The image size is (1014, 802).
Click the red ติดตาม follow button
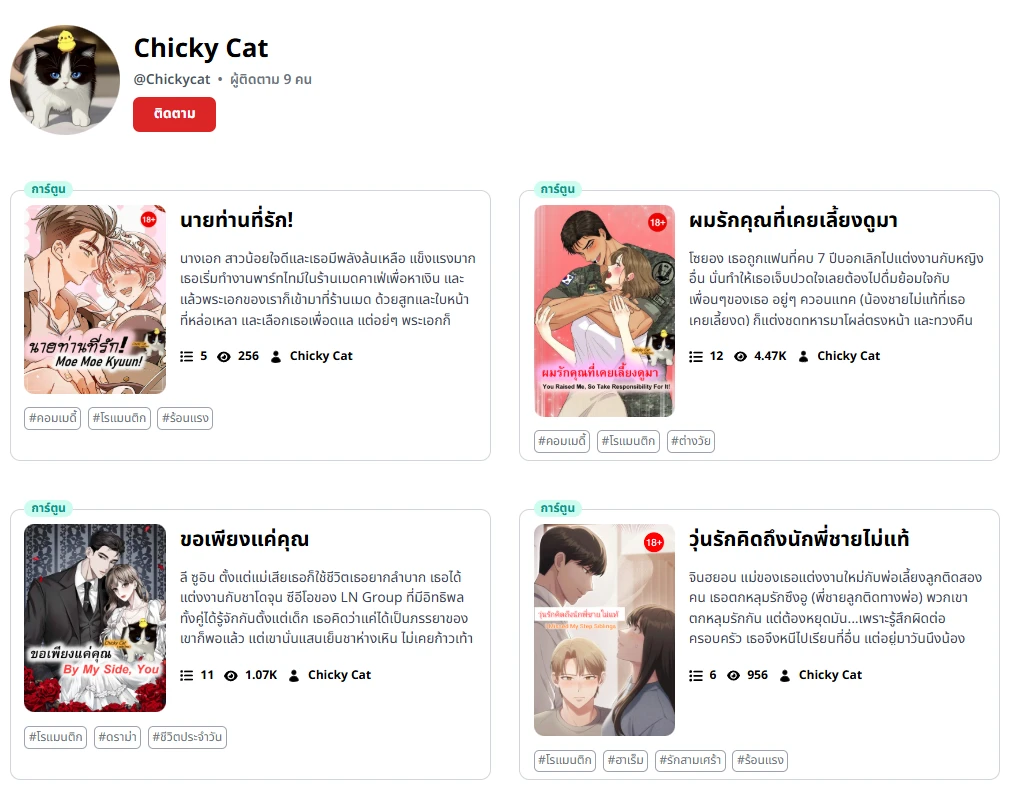[175, 114]
